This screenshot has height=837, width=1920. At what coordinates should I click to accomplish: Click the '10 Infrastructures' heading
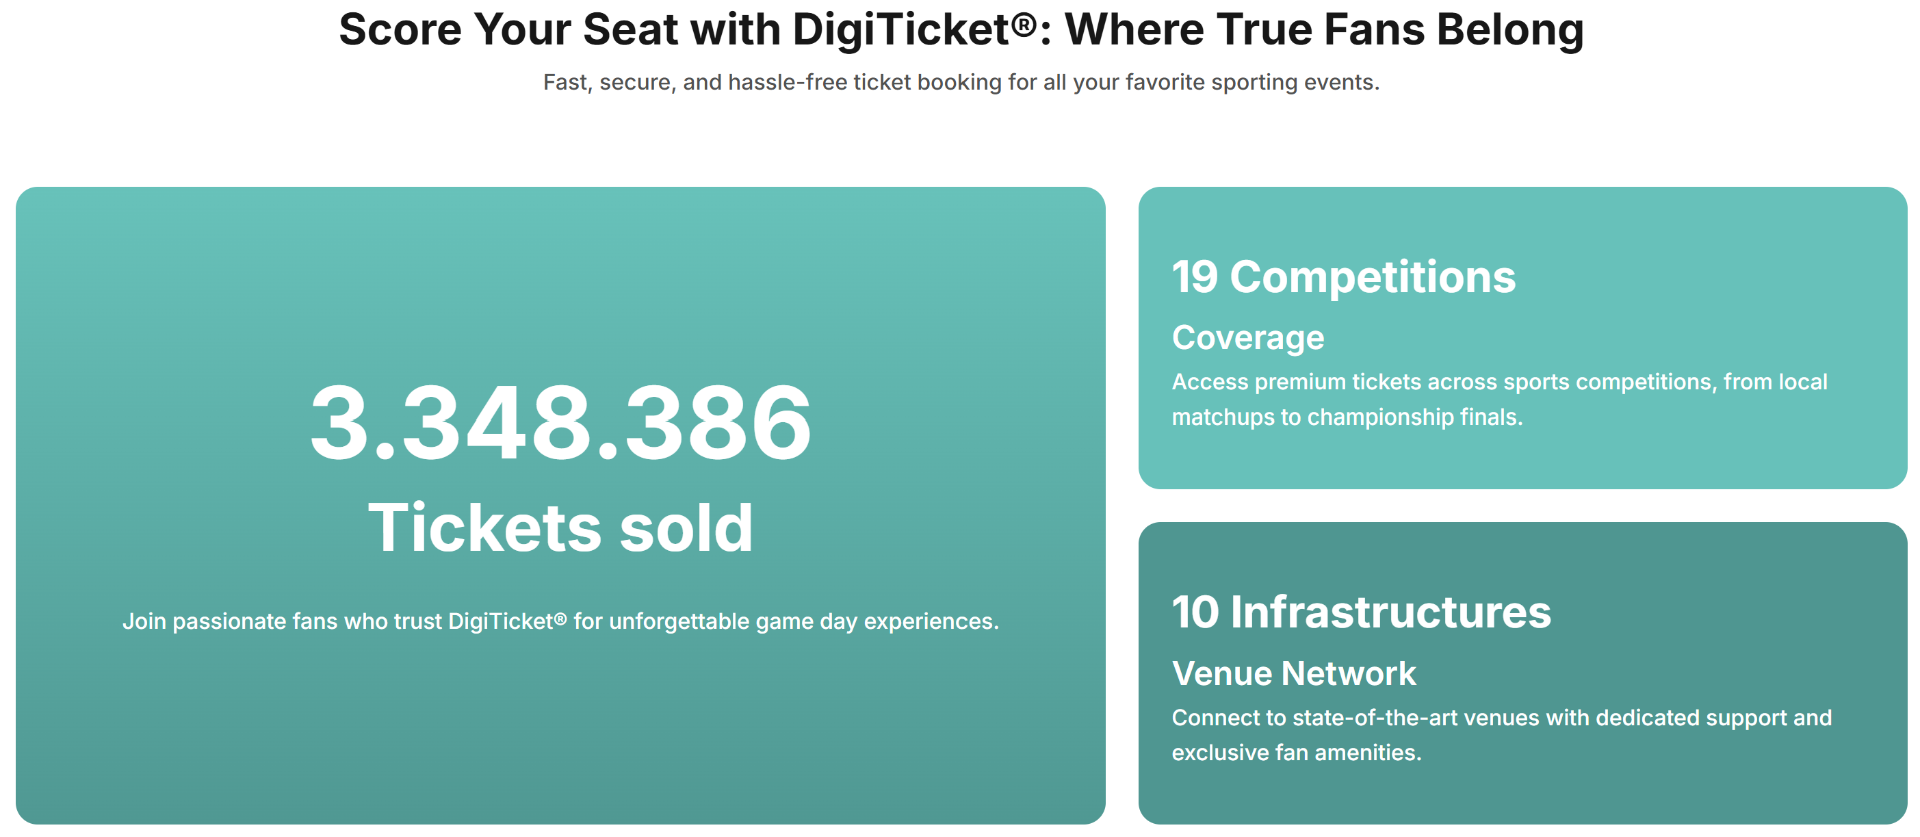[1360, 612]
